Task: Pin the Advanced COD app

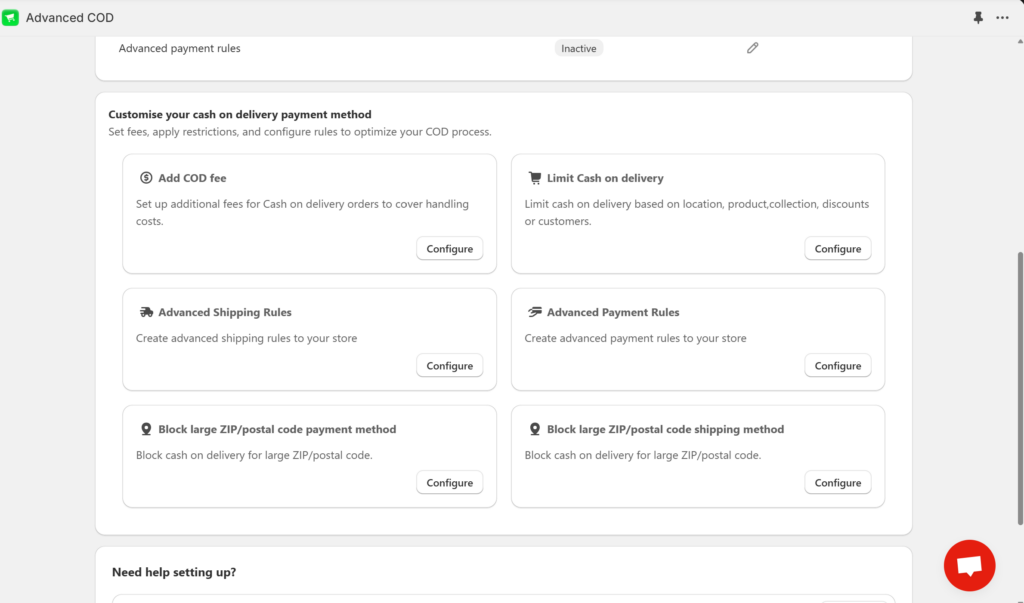Action: pos(978,18)
